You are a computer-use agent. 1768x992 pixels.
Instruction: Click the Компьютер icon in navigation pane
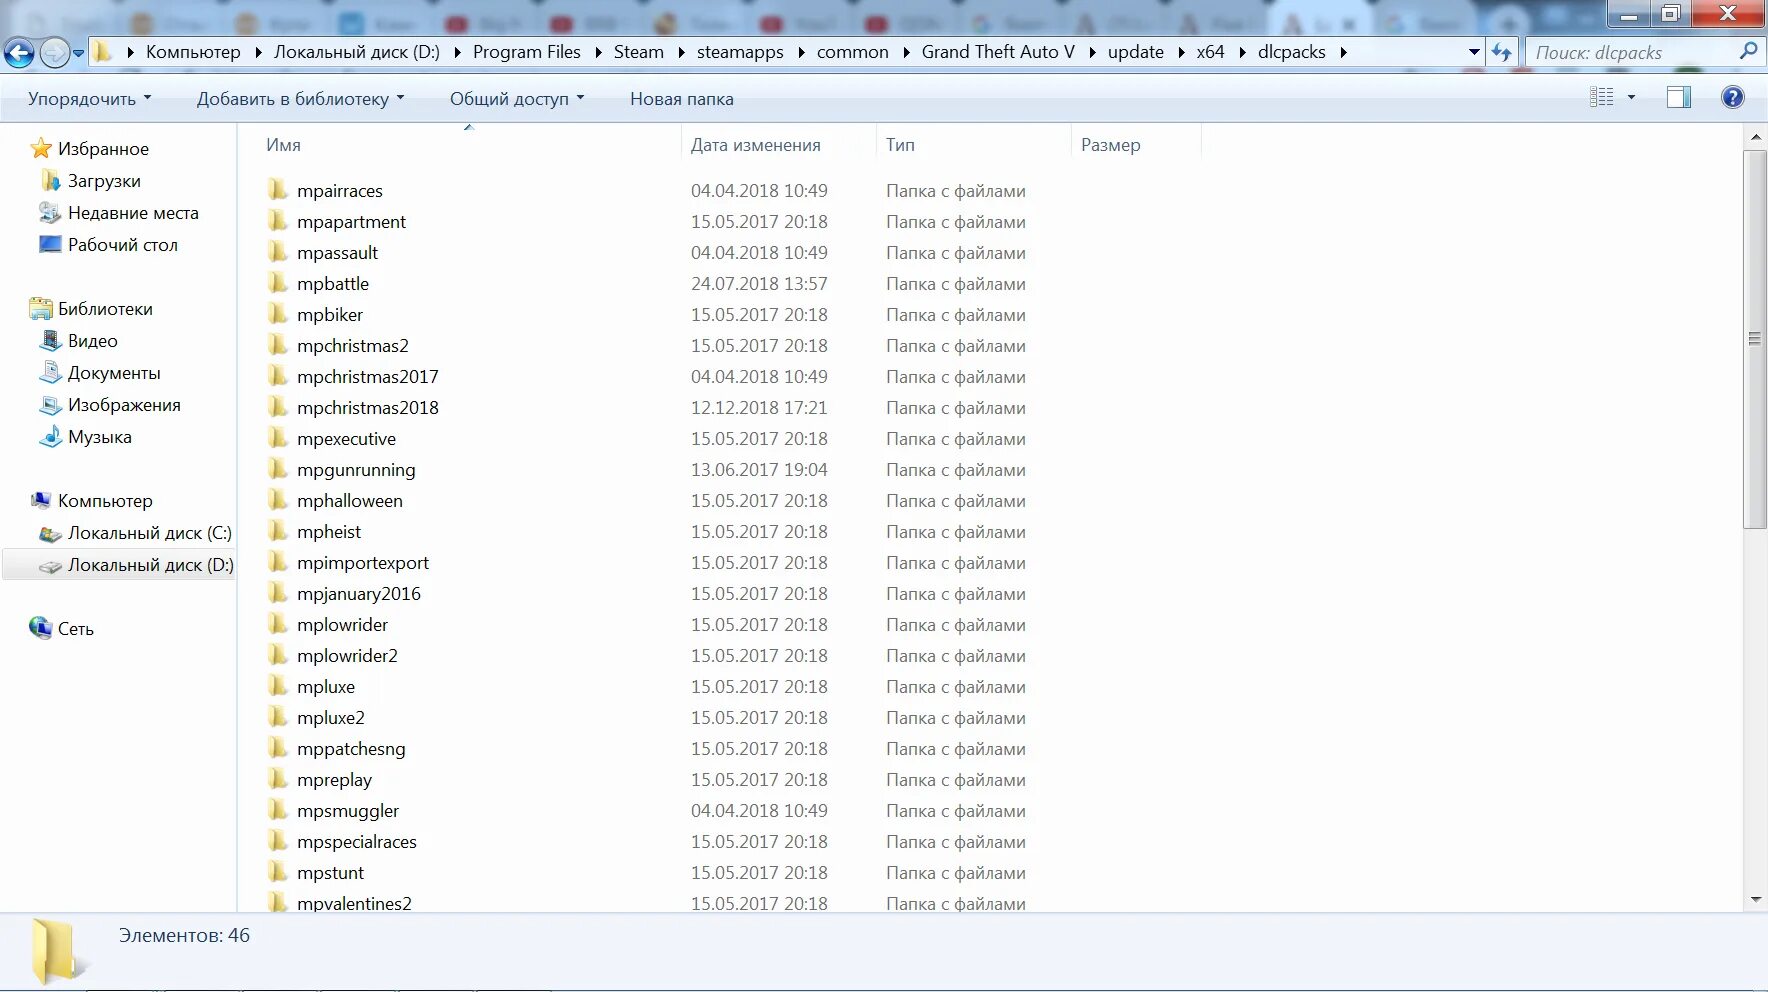41,500
